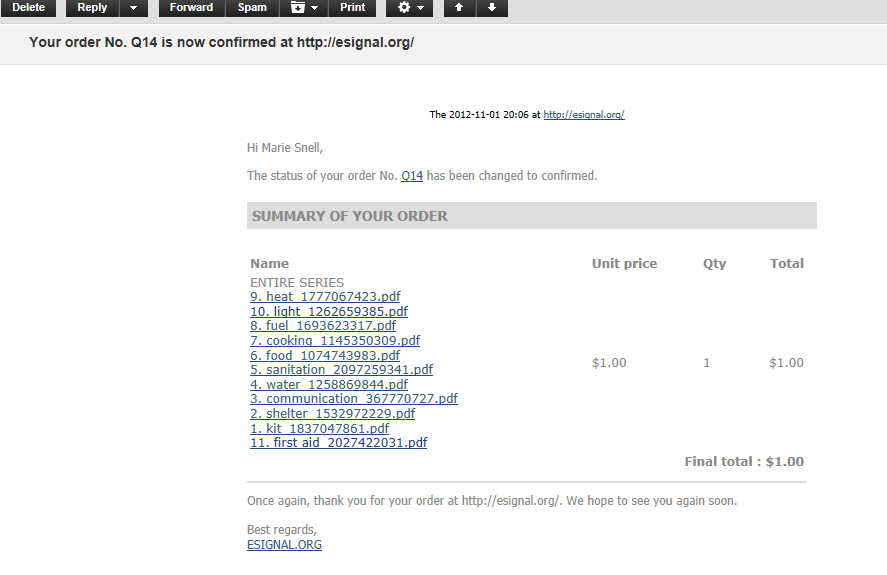
Task: Click the Delete button
Action: click(x=28, y=8)
